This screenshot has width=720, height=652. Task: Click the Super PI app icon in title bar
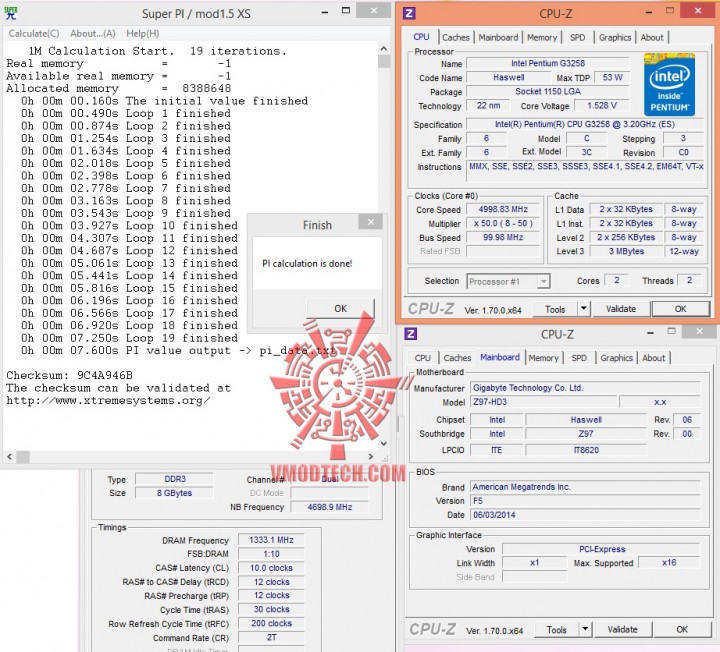point(11,13)
